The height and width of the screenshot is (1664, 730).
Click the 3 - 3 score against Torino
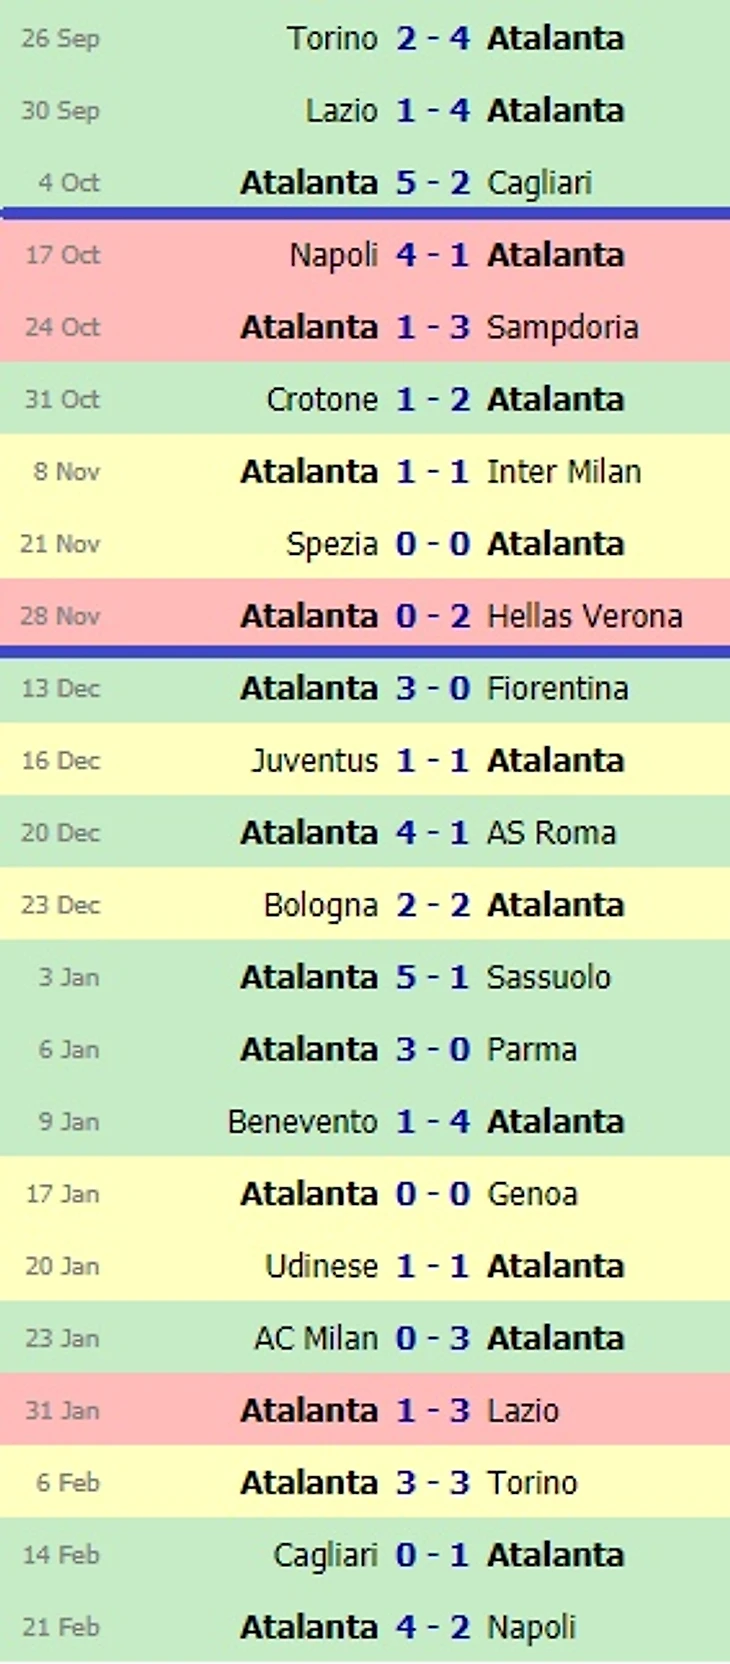[x=432, y=1483]
